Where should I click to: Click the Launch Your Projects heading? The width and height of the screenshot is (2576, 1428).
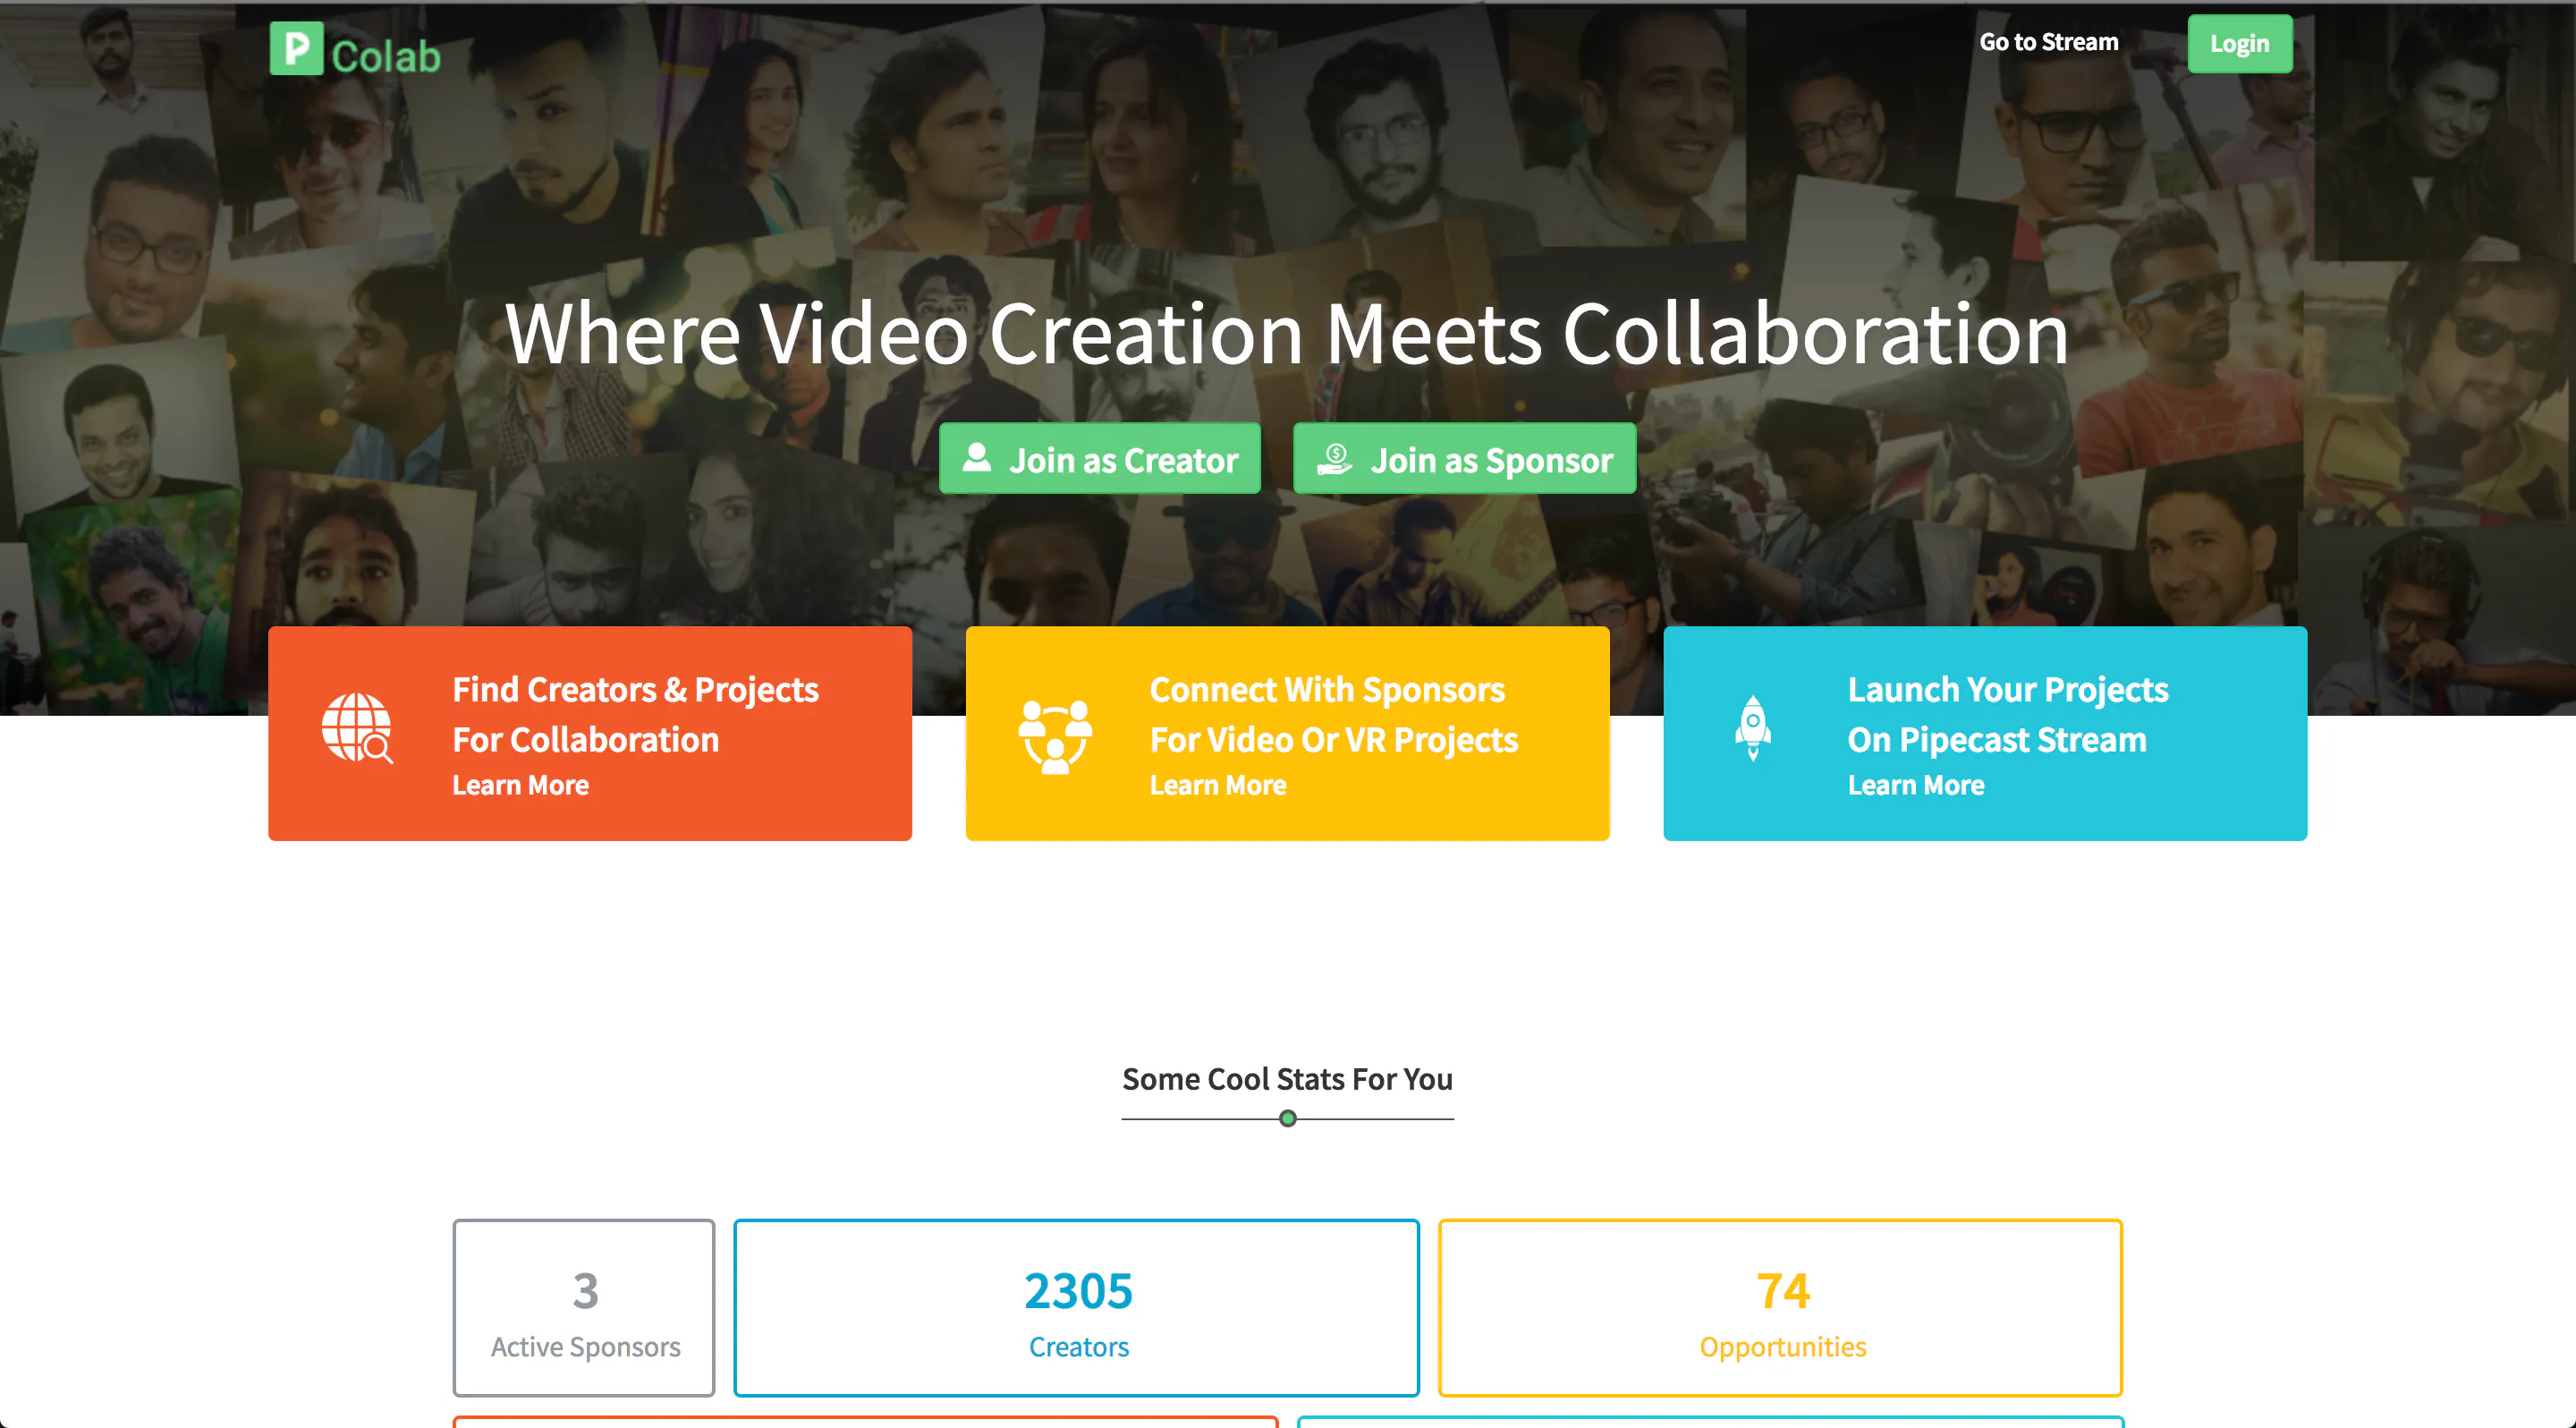click(x=2007, y=714)
